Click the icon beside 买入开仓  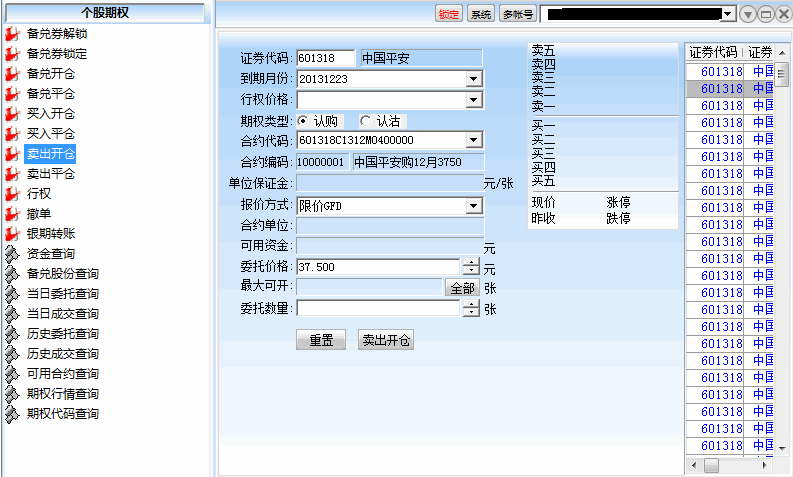point(12,114)
